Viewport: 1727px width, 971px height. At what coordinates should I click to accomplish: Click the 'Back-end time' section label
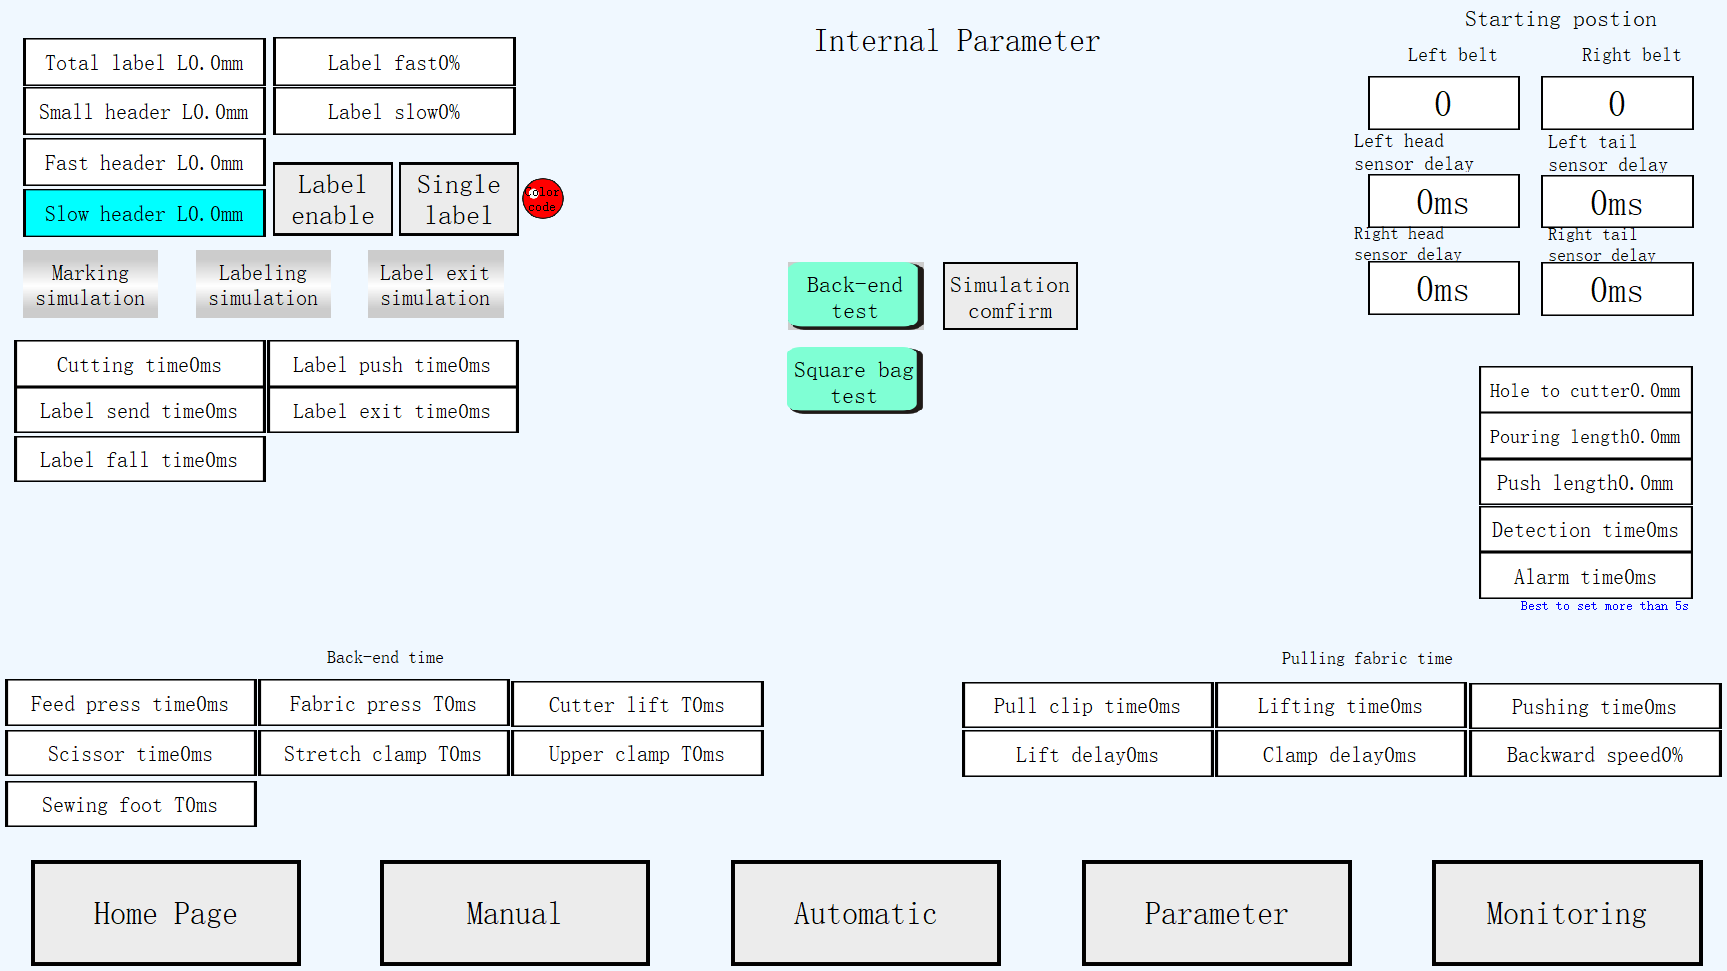pos(385,657)
